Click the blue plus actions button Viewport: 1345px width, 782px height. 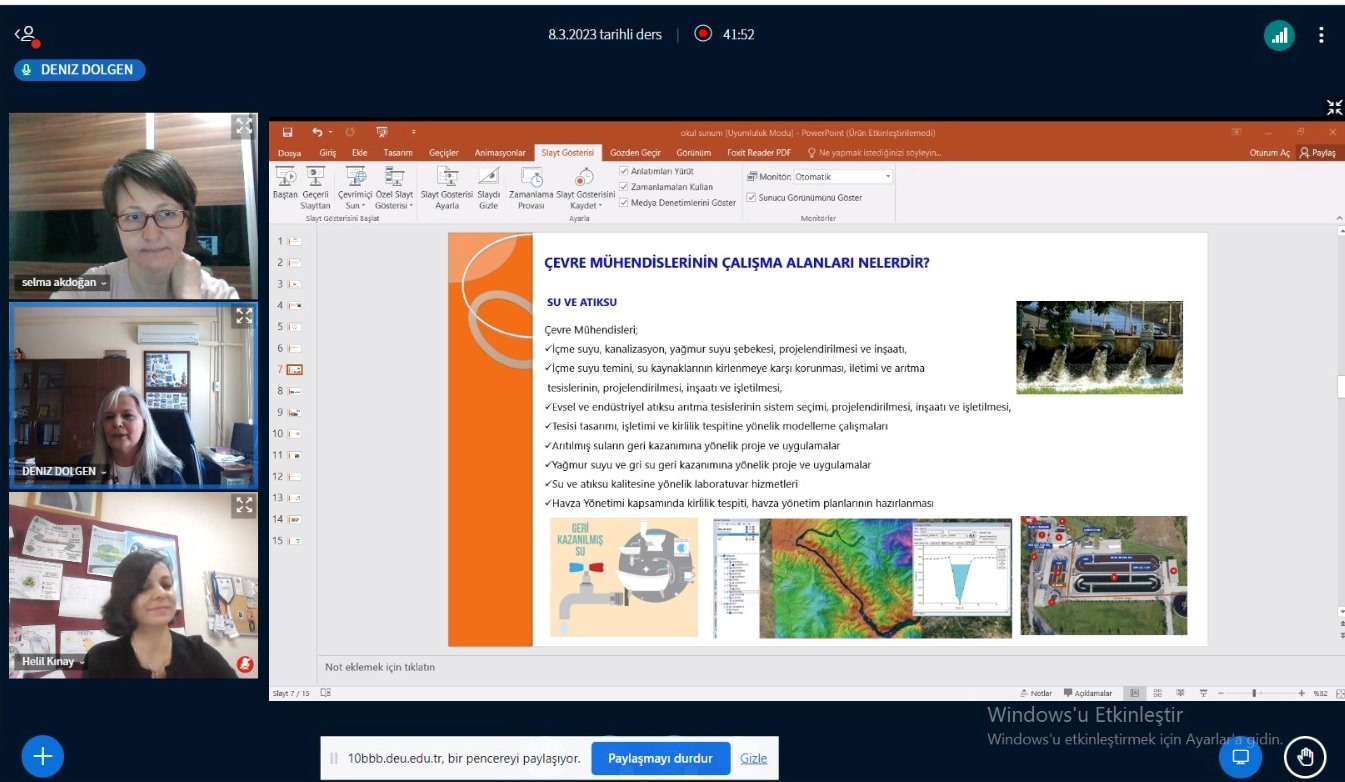(42, 756)
